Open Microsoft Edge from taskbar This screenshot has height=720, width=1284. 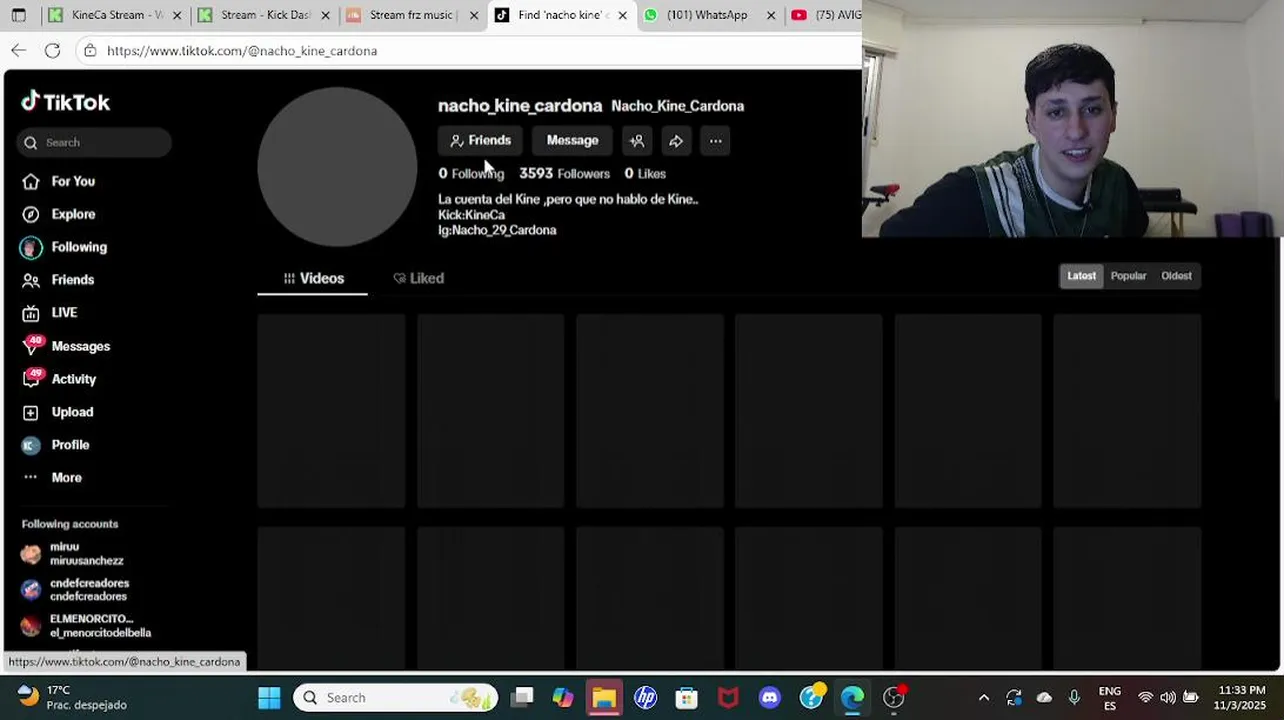click(x=852, y=698)
